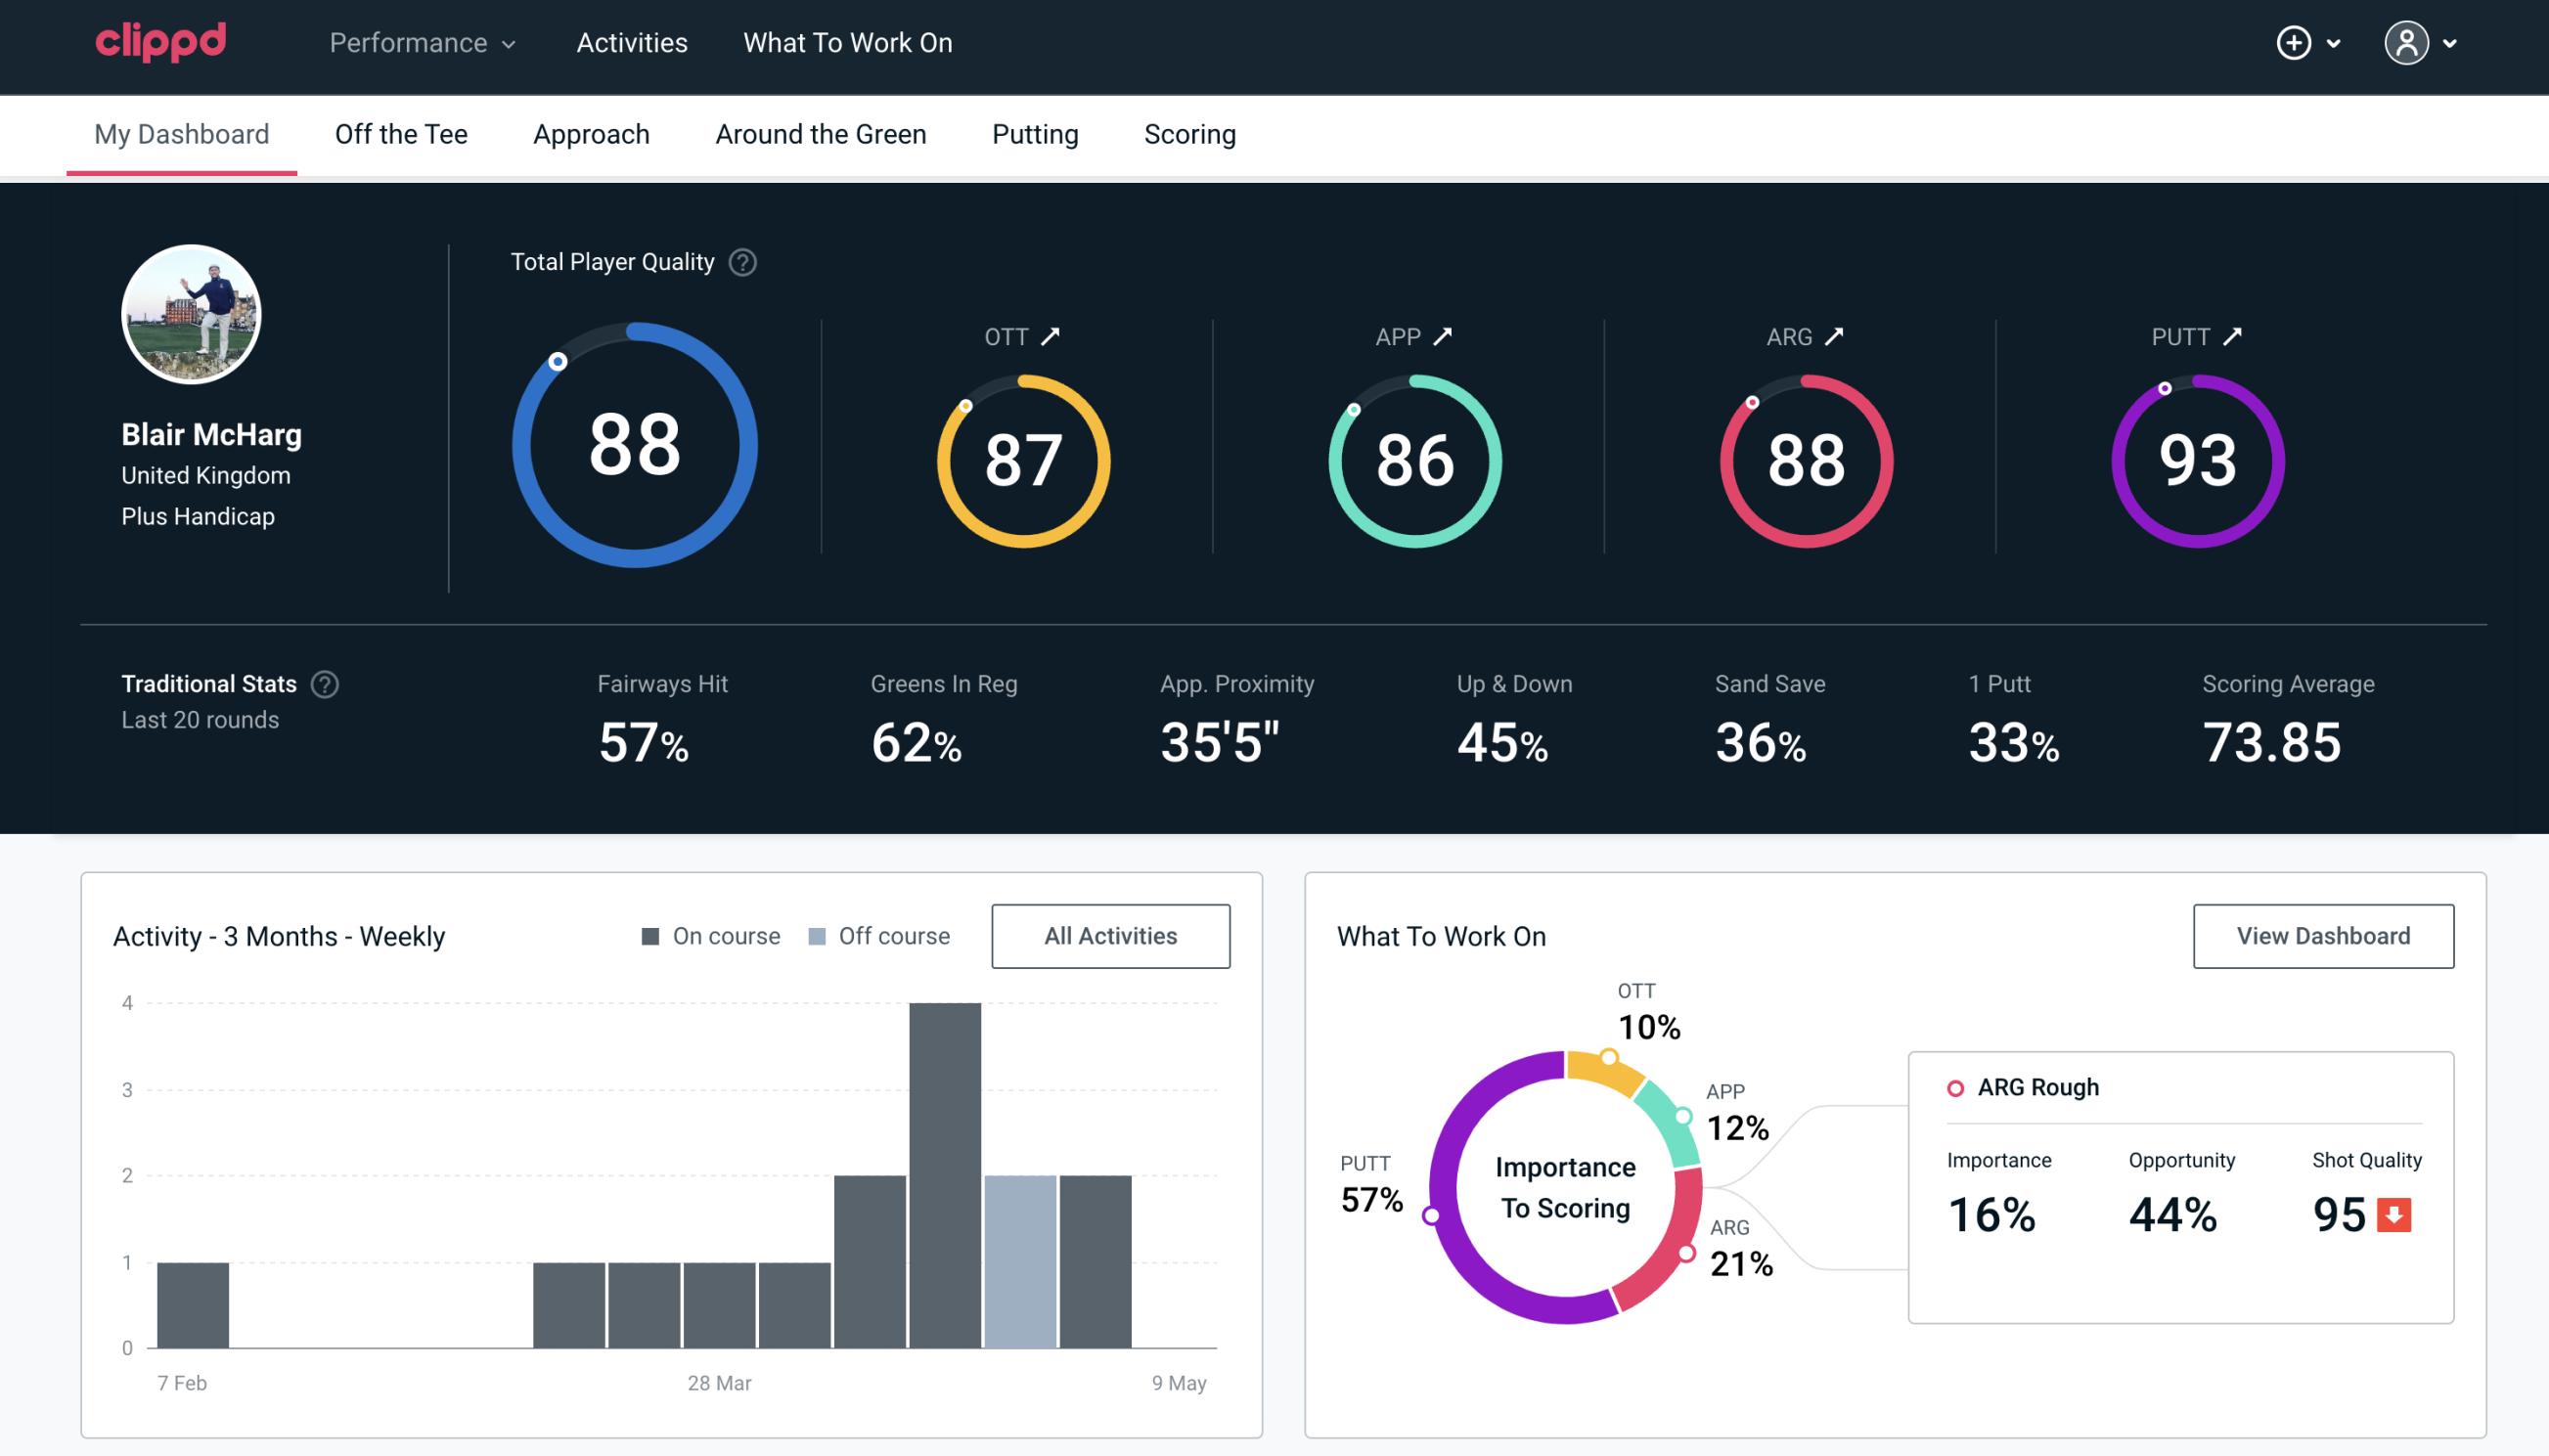Click the All Activities button
2549x1456 pixels.
(1112, 936)
